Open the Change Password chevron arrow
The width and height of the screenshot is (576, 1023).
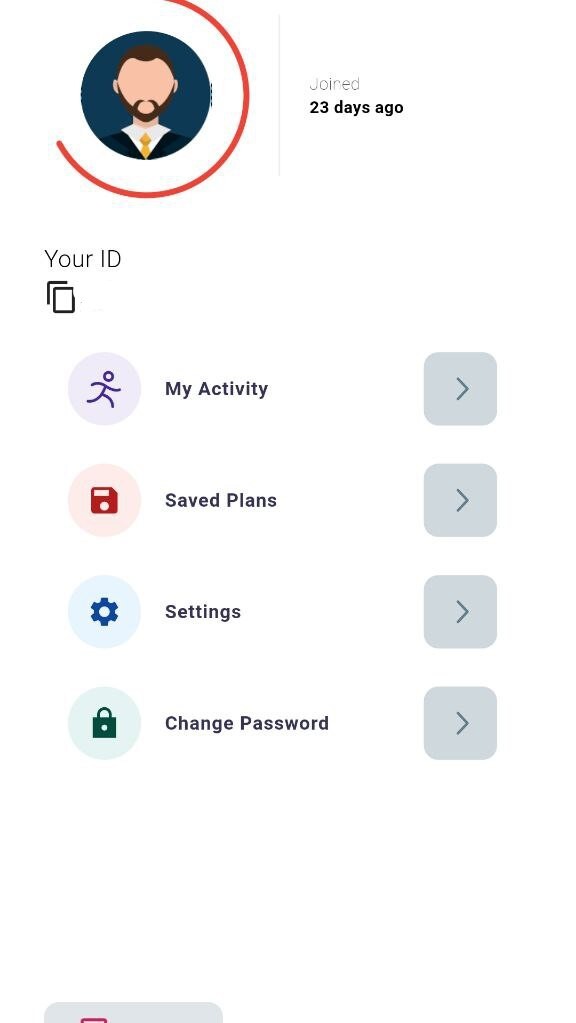coord(461,723)
